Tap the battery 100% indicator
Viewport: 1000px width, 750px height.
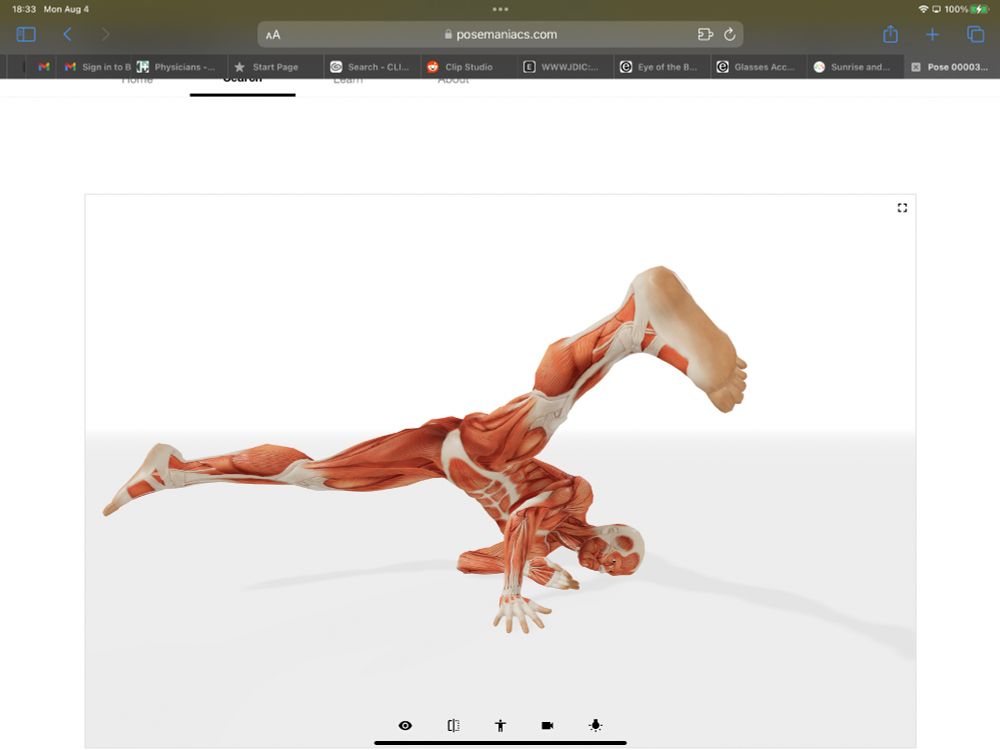coord(966,9)
